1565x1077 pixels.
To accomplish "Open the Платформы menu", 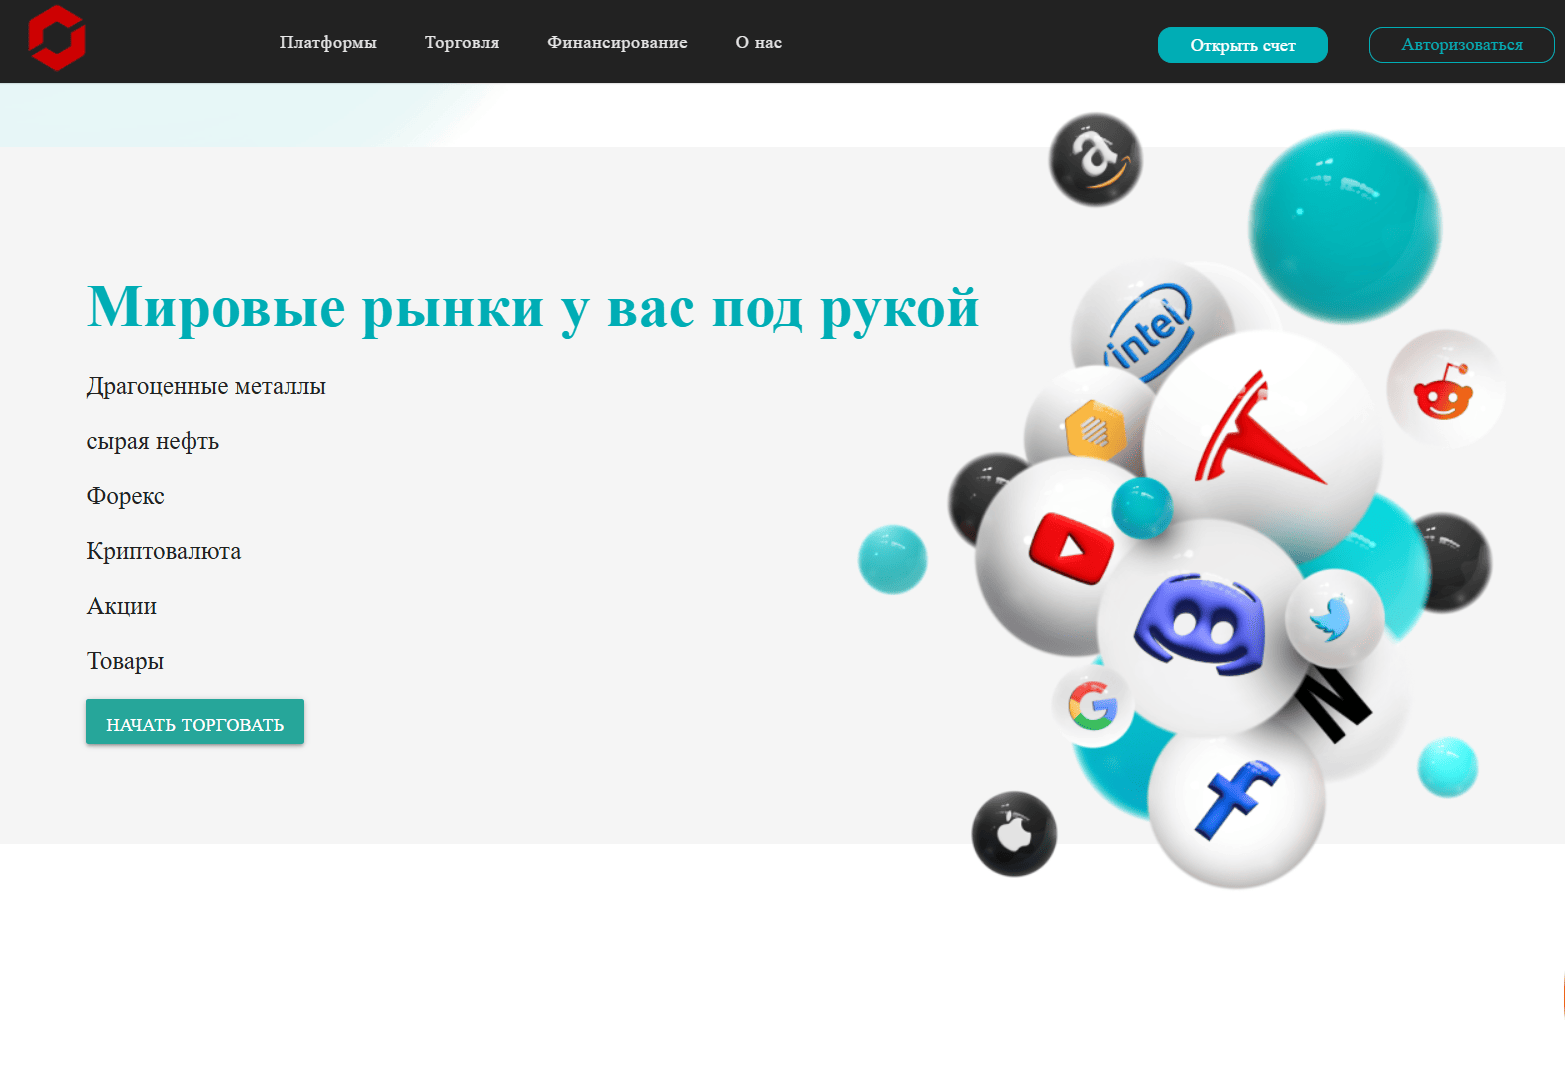I will [x=328, y=43].
